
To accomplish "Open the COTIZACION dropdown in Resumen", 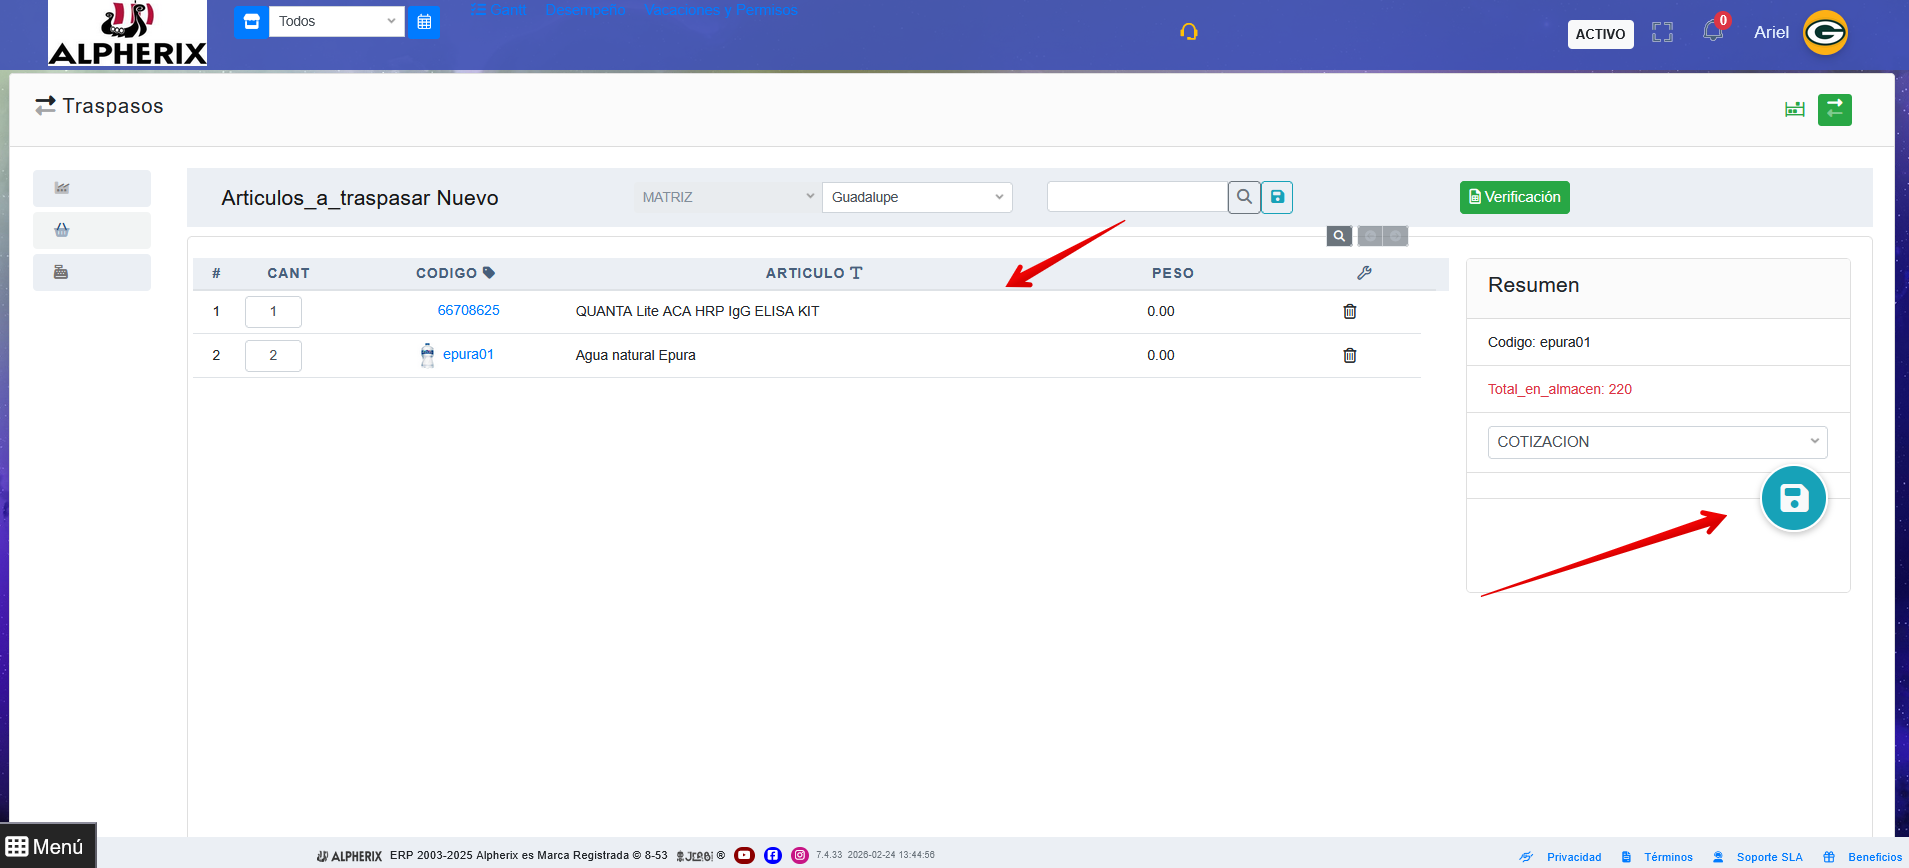I will [1656, 442].
